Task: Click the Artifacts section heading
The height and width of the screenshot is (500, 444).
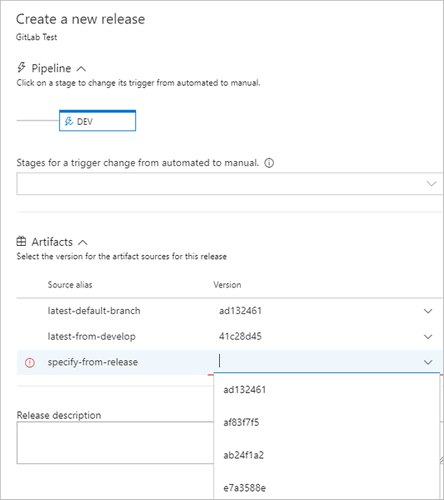Action: coord(52,242)
